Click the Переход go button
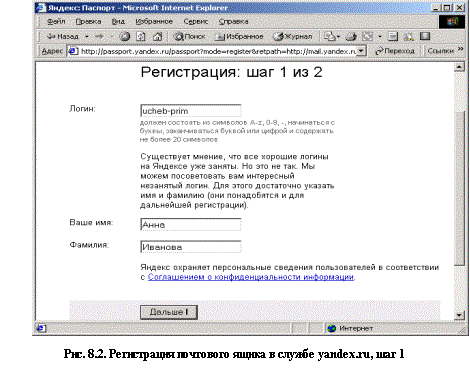This screenshot has height=379, width=470. [395, 51]
